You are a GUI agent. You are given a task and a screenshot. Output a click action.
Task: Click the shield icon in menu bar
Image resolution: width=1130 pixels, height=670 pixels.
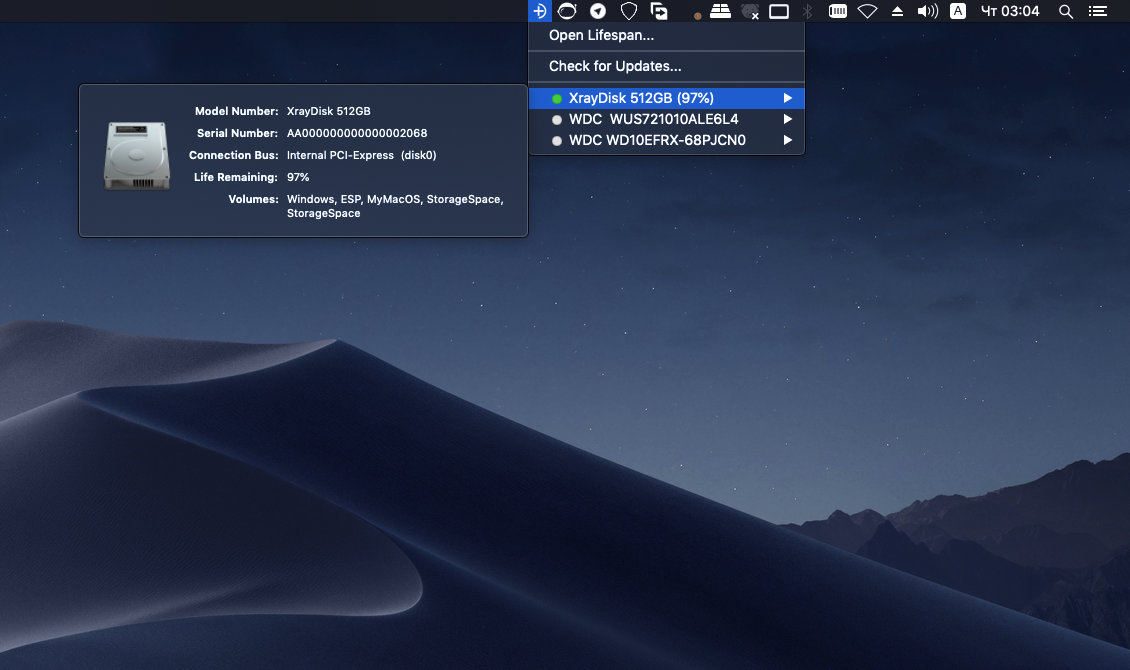[628, 11]
